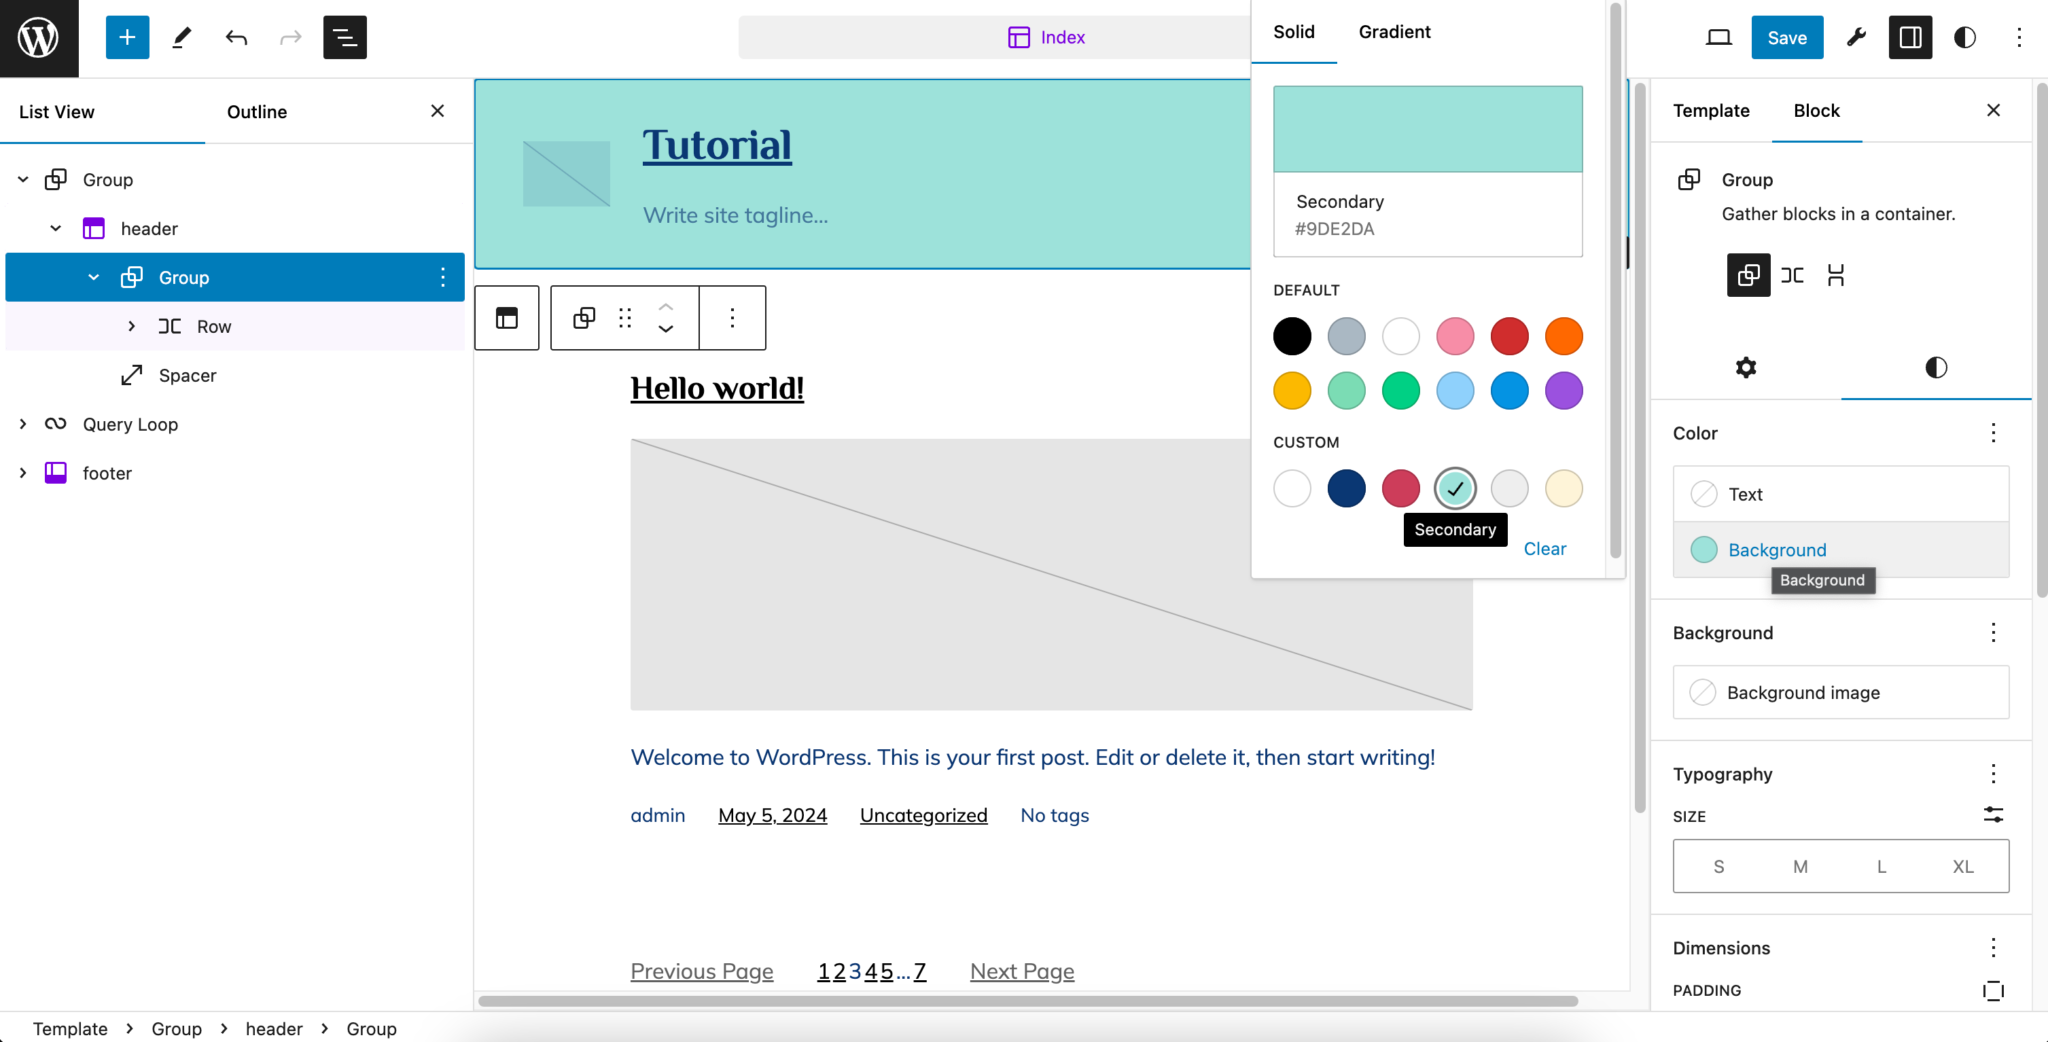Image resolution: width=2048 pixels, height=1042 pixels.
Task: Open the Styles half-circle icon
Action: (x=1963, y=37)
